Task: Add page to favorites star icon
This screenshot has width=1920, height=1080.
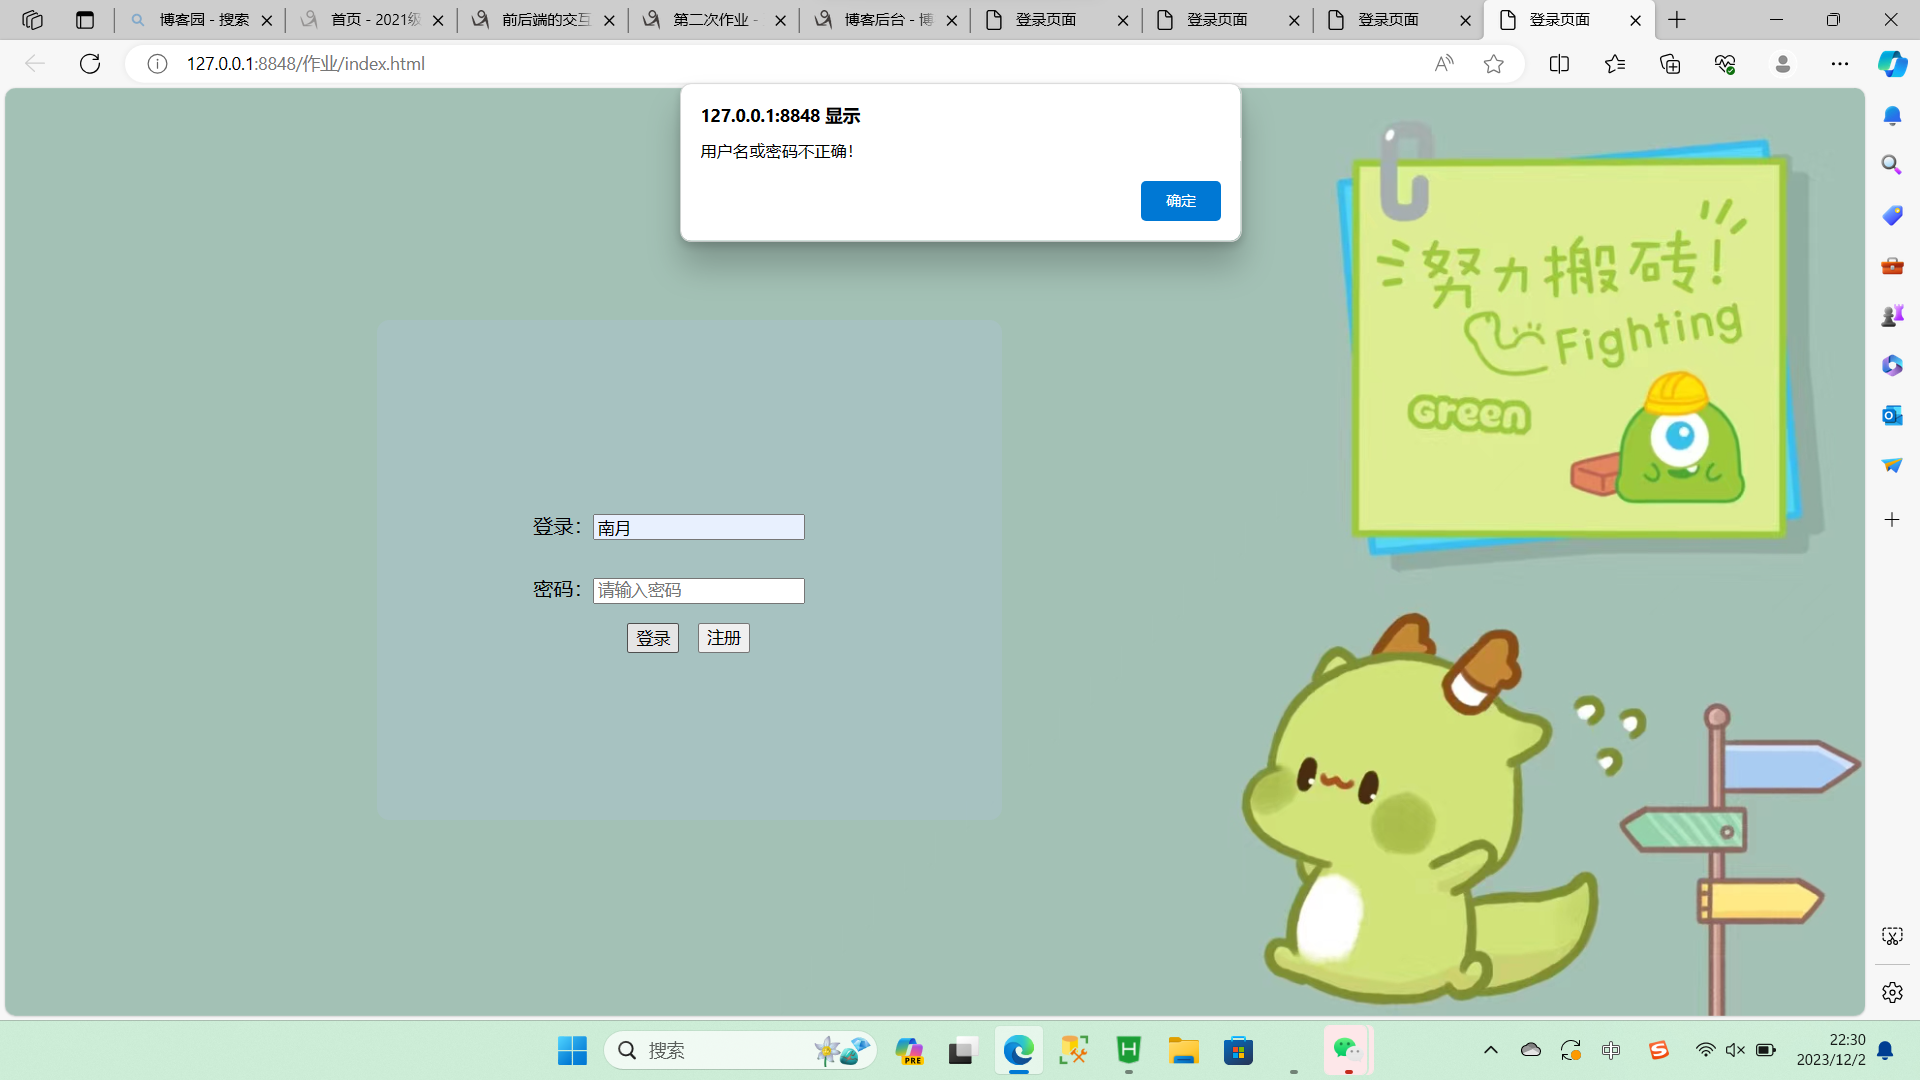Action: 1493,64
